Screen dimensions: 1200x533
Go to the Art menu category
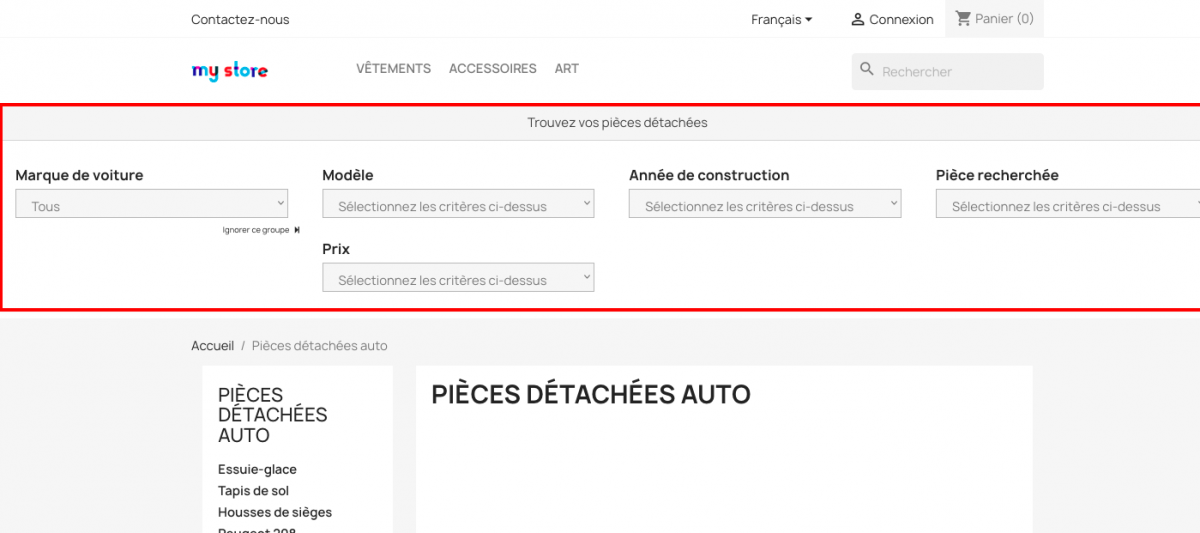(567, 69)
